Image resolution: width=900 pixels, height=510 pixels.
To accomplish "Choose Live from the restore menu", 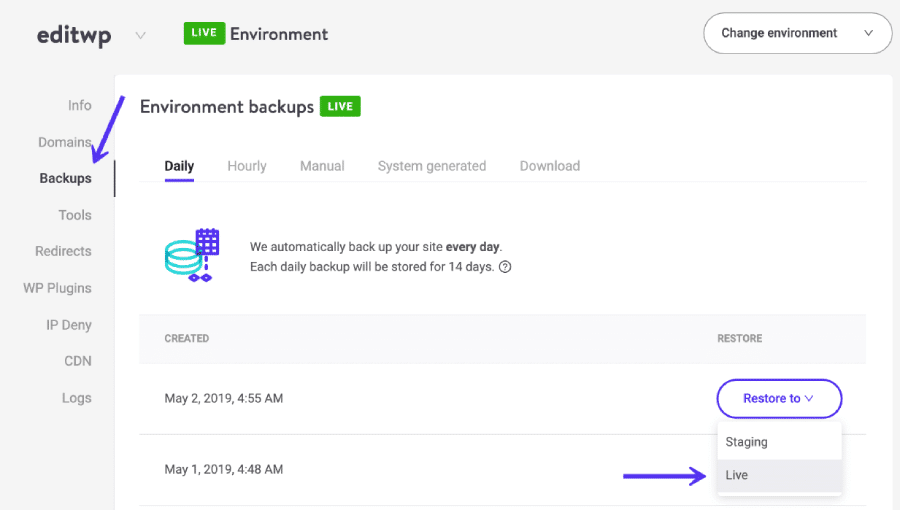I will [737, 475].
